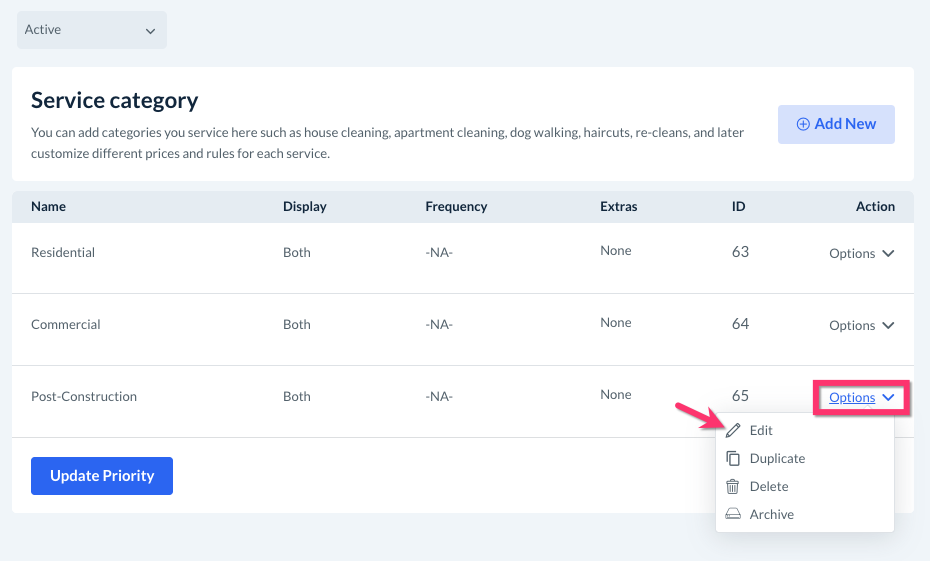Click the Extras column header
The image size is (930, 561).
tap(618, 207)
